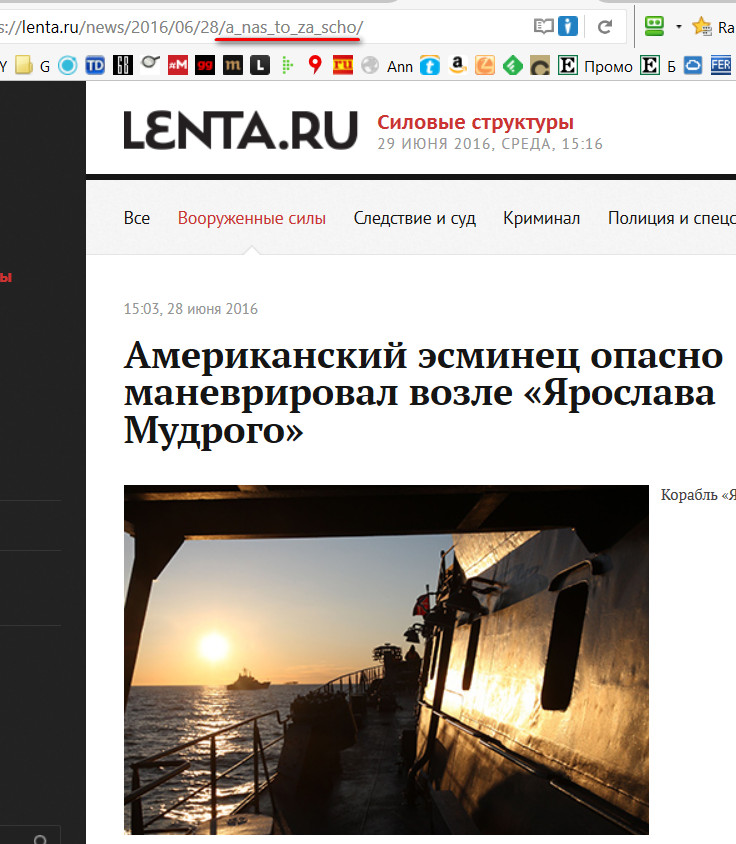Screen dimensions: 736x844
Task: Expand dropdown arrow beside green extension icon
Action: point(678,27)
